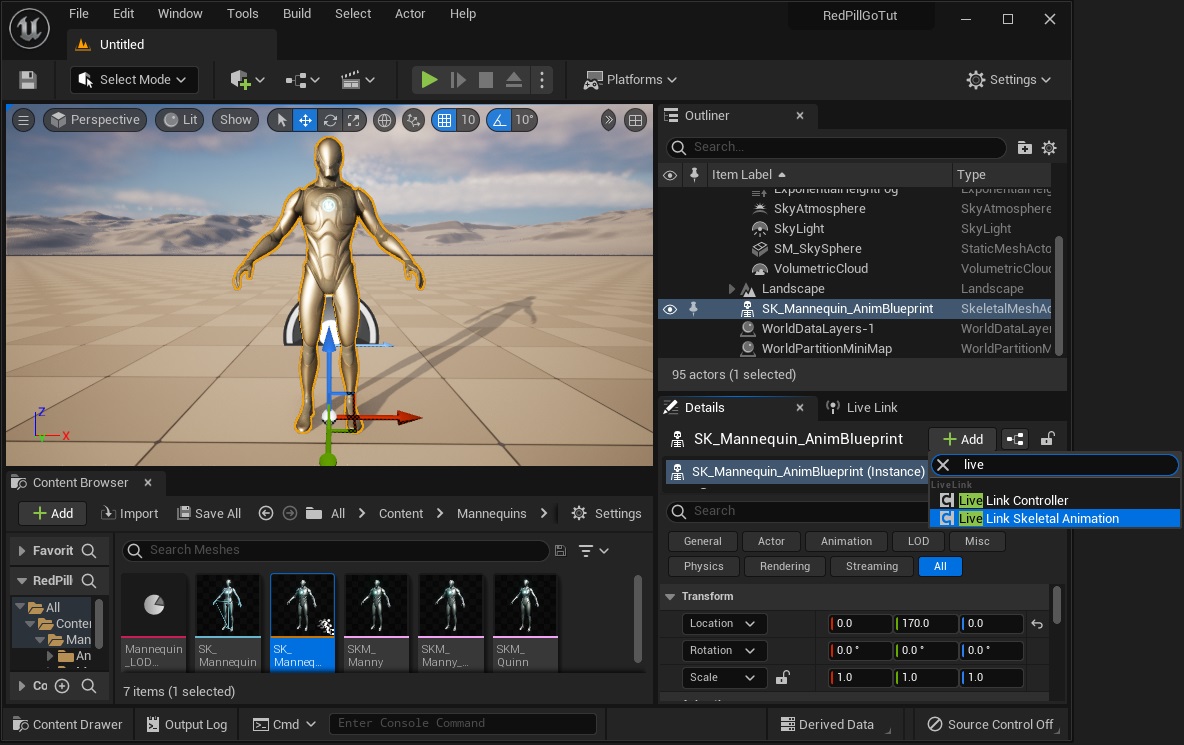The width and height of the screenshot is (1184, 745).
Task: Open the viewport hamburger options menu
Action: pyautogui.click(x=23, y=120)
